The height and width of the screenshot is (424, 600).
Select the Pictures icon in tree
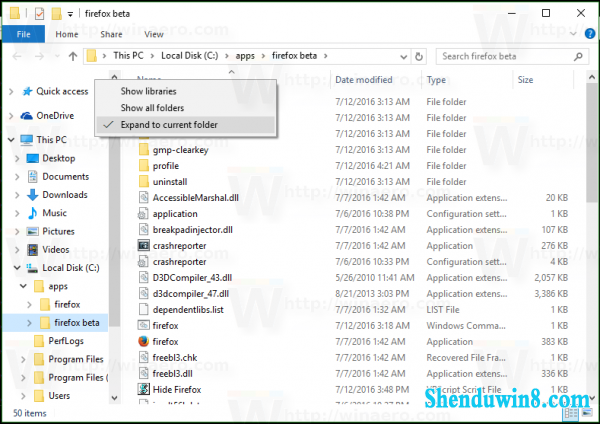33,232
